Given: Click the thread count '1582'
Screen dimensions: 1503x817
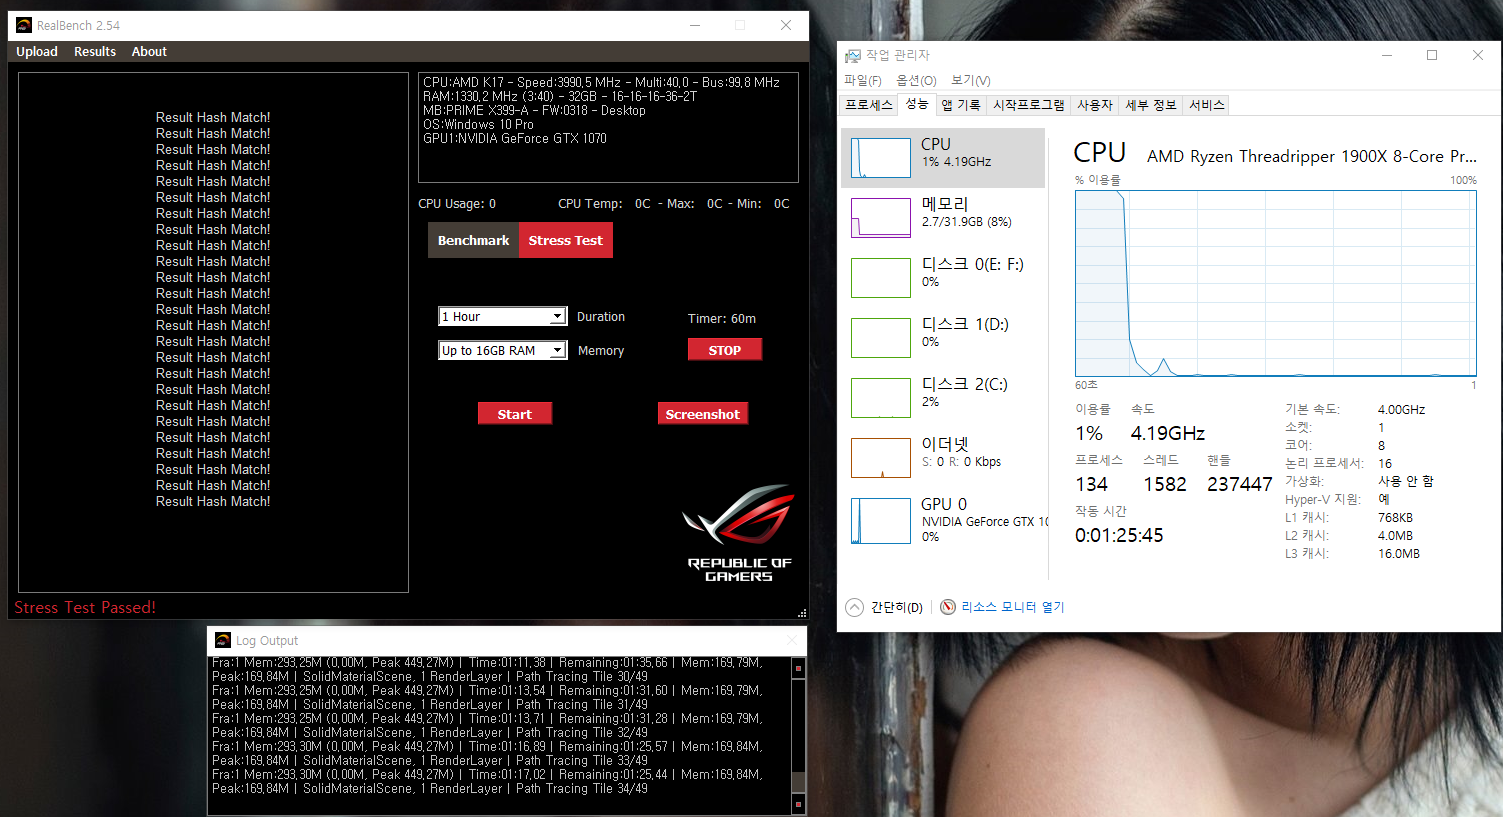Looking at the screenshot, I should pyautogui.click(x=1165, y=484).
